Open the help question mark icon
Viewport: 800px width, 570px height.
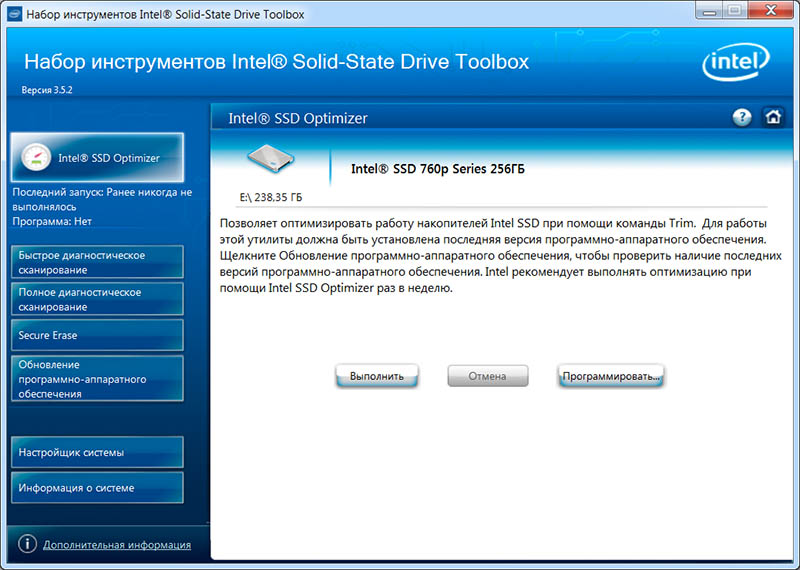pos(741,118)
